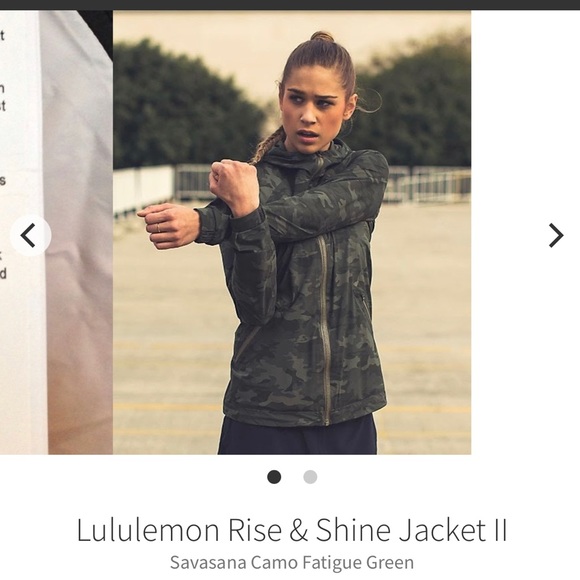
Task: Click the jacket's front zipper in photo
Action: click(324, 329)
